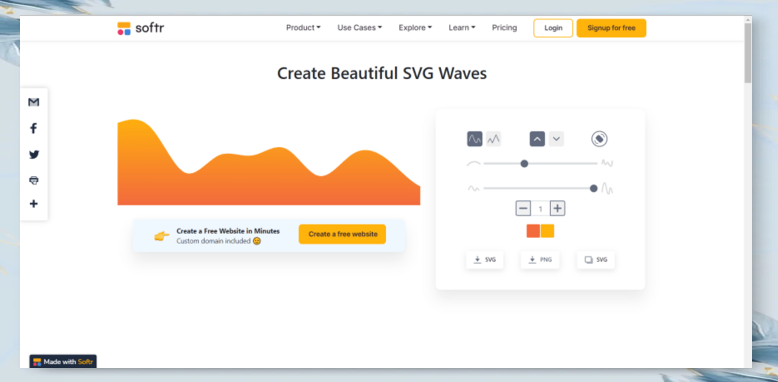
Task: Click the print icon in sidebar
Action: coord(34,180)
